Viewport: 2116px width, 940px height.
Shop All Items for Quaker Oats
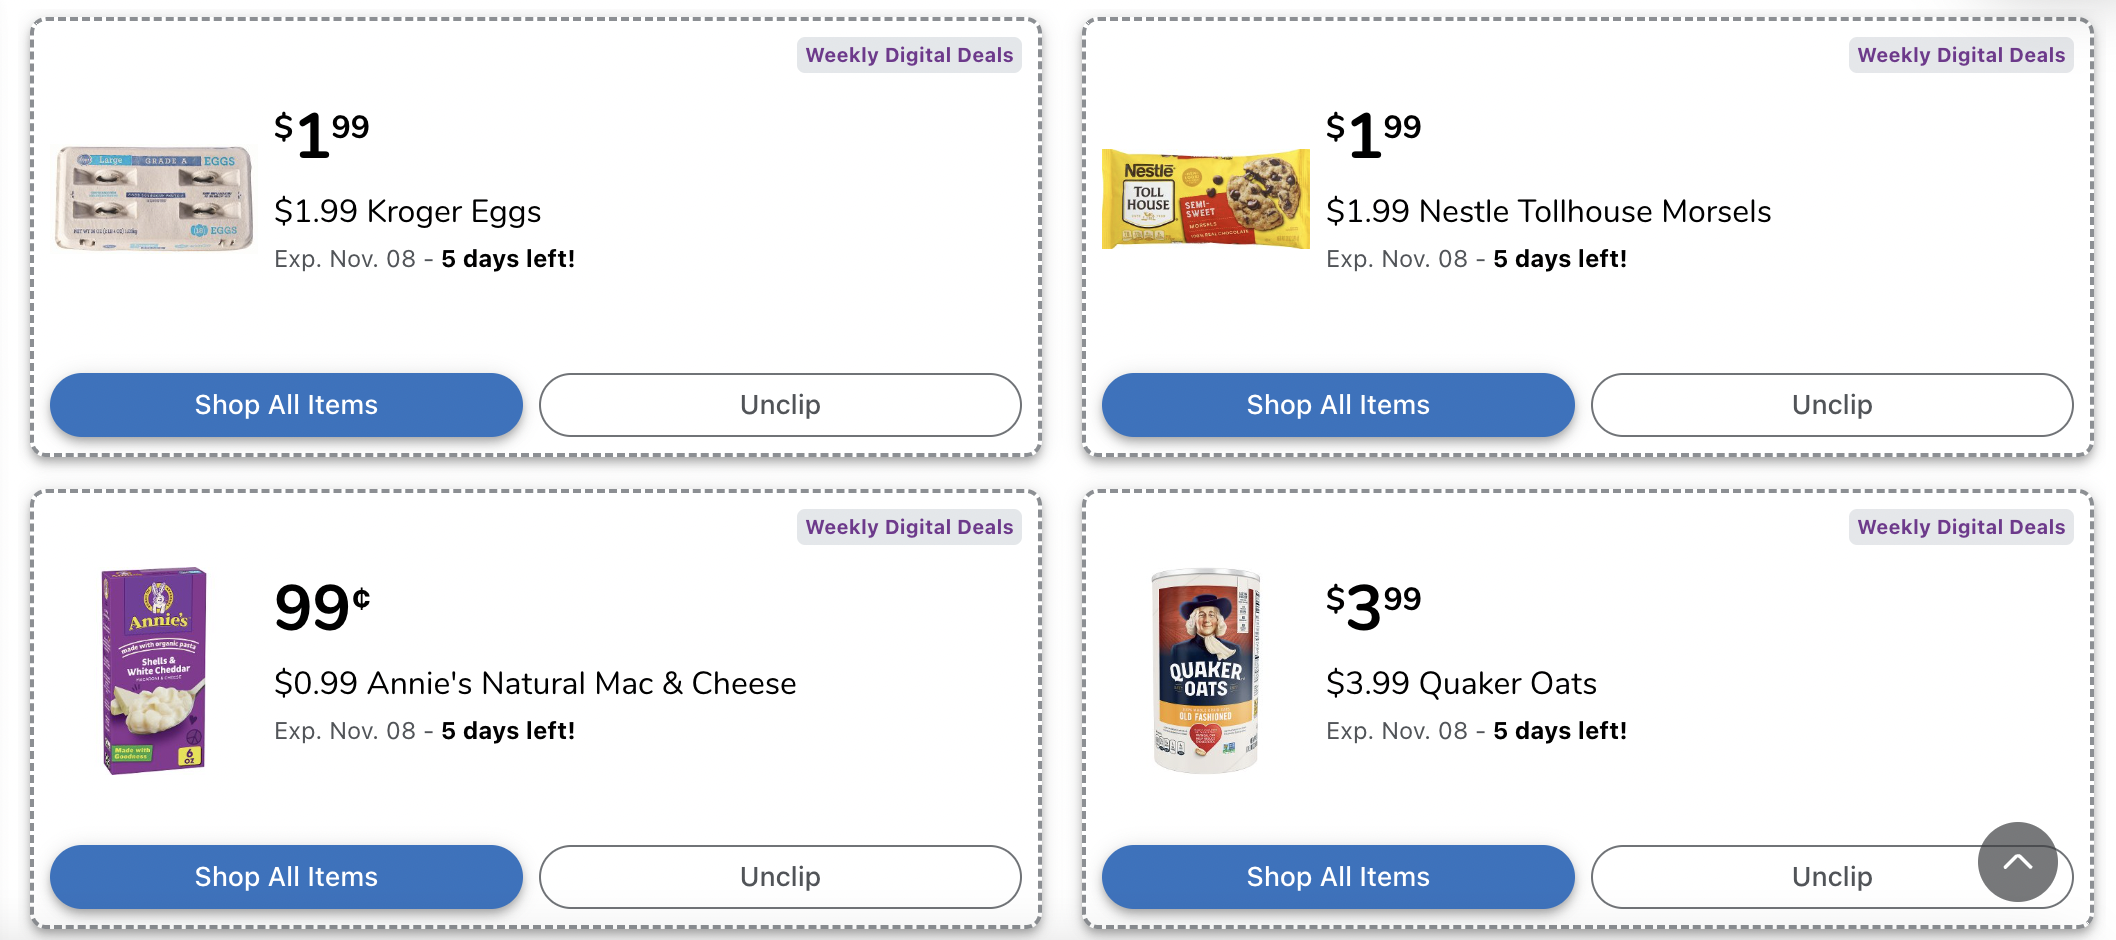coord(1337,877)
